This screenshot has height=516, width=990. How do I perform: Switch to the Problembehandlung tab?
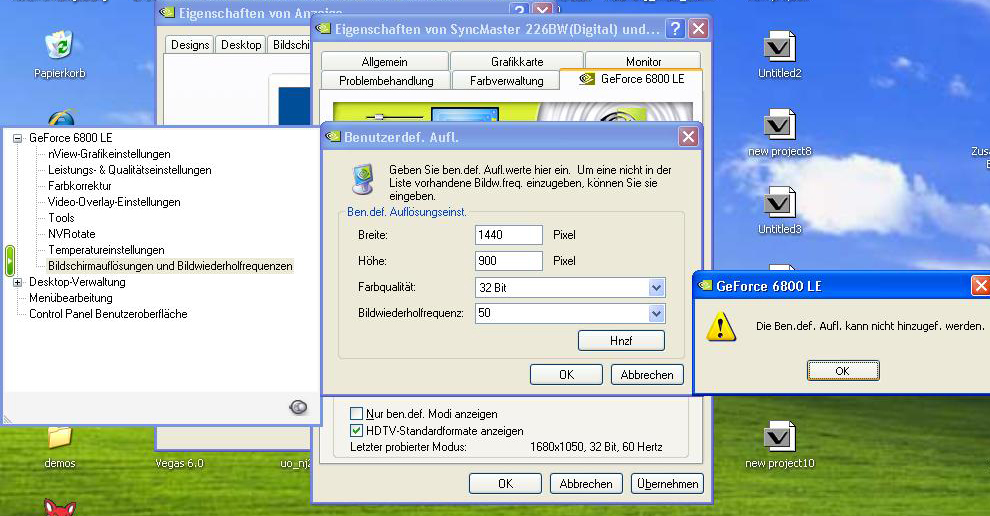[x=386, y=80]
